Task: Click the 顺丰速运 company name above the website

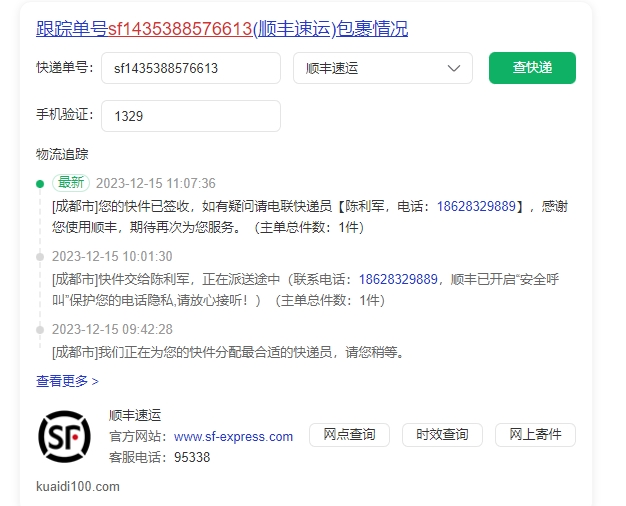Action: pyautogui.click(x=135, y=415)
